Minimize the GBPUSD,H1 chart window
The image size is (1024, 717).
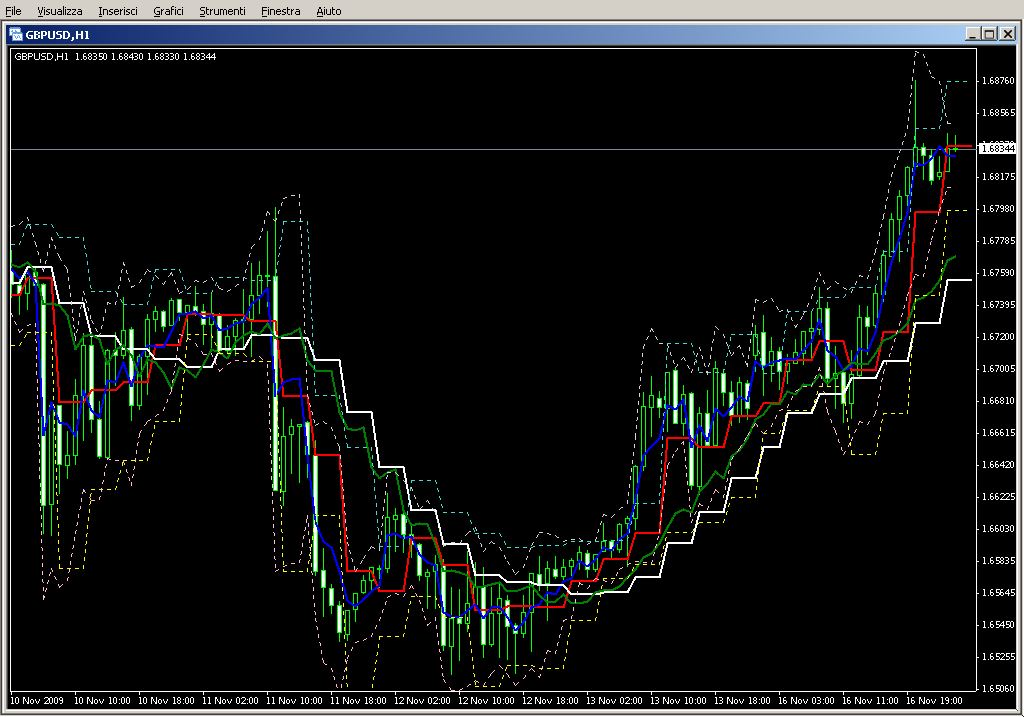pos(973,34)
